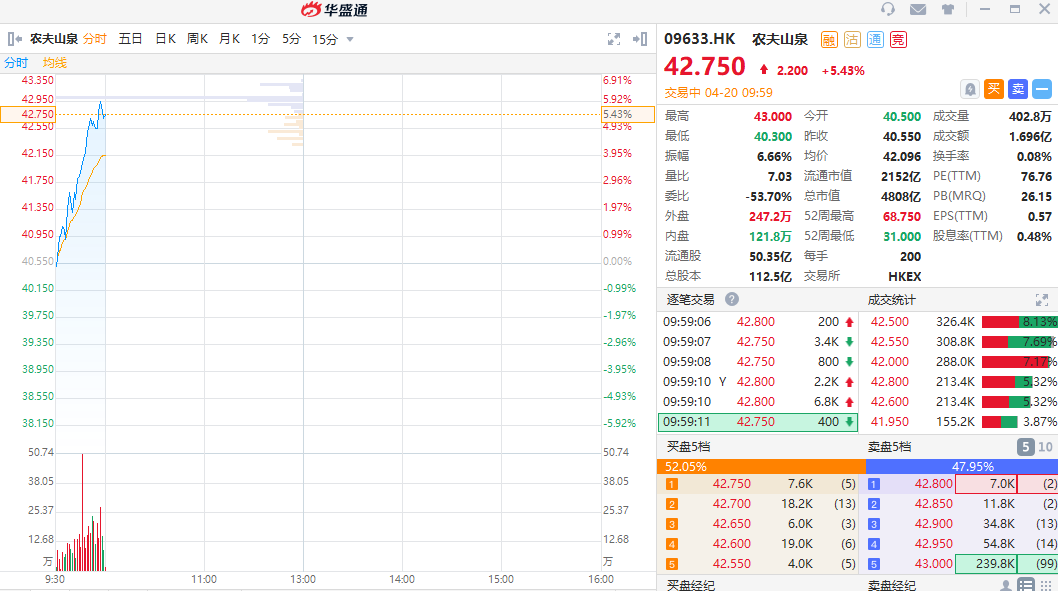Switch to 分时 intraday chart tab

tap(95, 39)
